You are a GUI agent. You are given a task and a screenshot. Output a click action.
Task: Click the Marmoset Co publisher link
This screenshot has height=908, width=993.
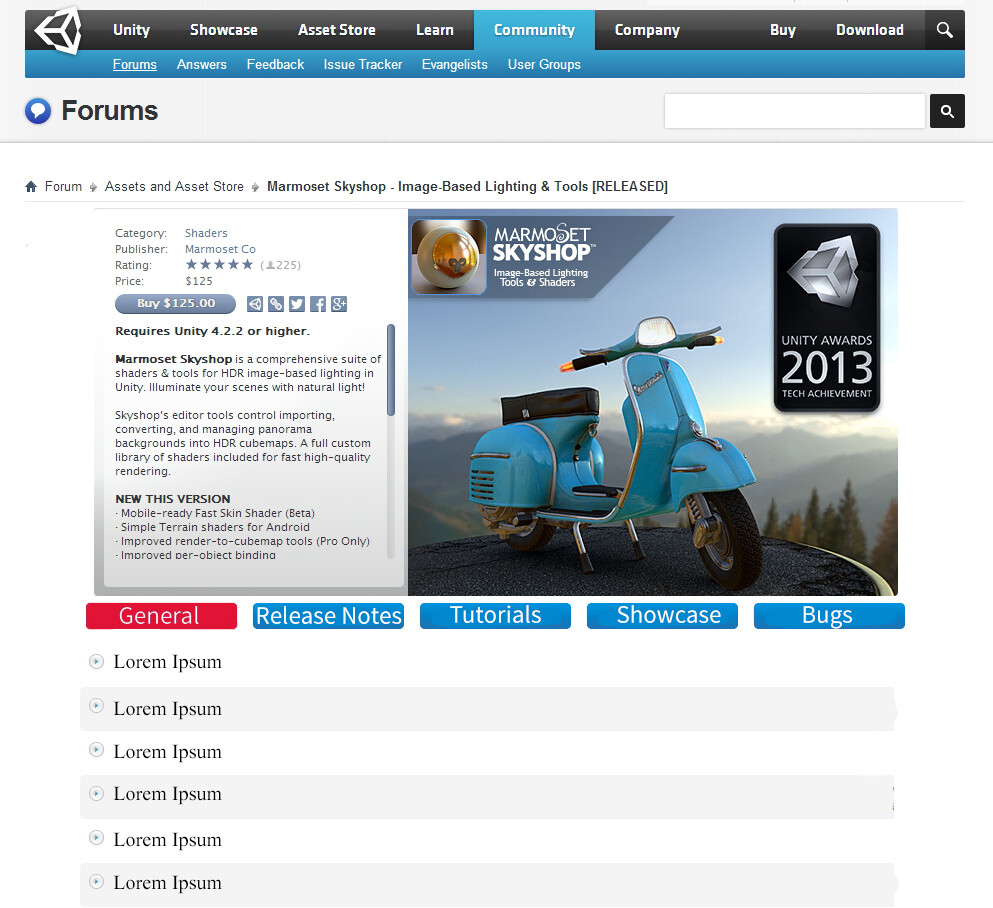(220, 249)
